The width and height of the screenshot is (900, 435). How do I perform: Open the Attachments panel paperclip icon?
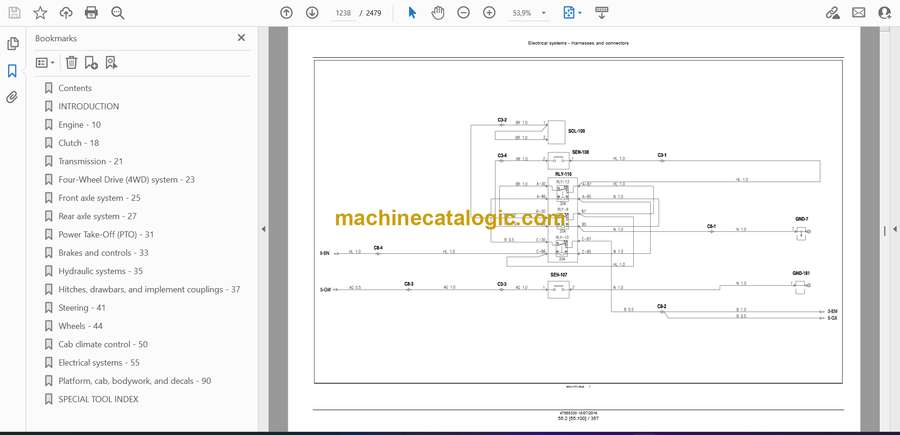point(12,97)
